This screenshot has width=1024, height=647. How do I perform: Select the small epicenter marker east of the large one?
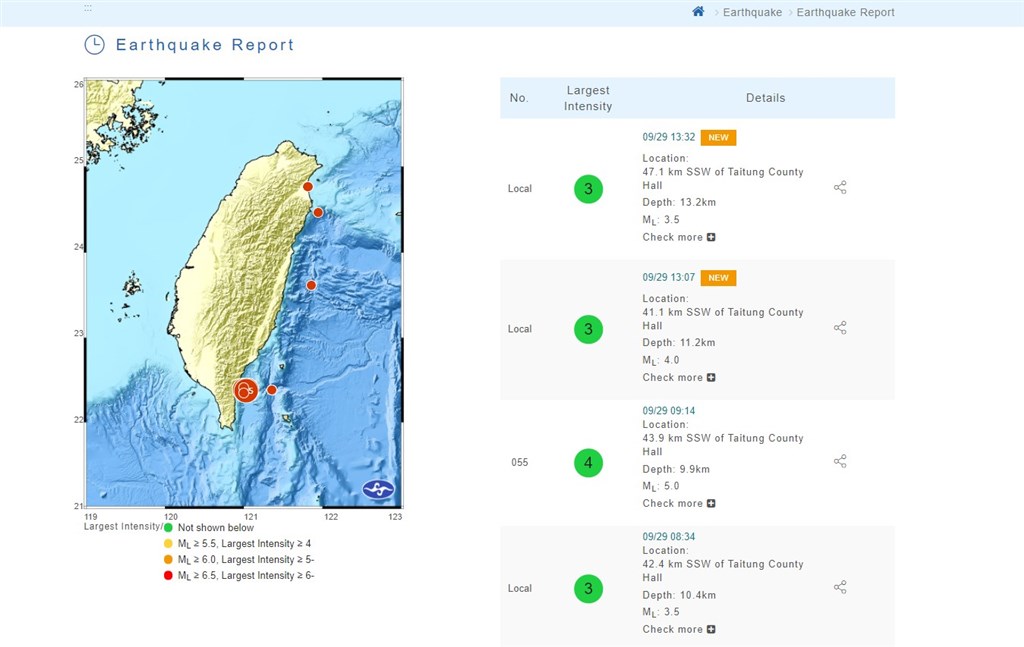coord(272,390)
